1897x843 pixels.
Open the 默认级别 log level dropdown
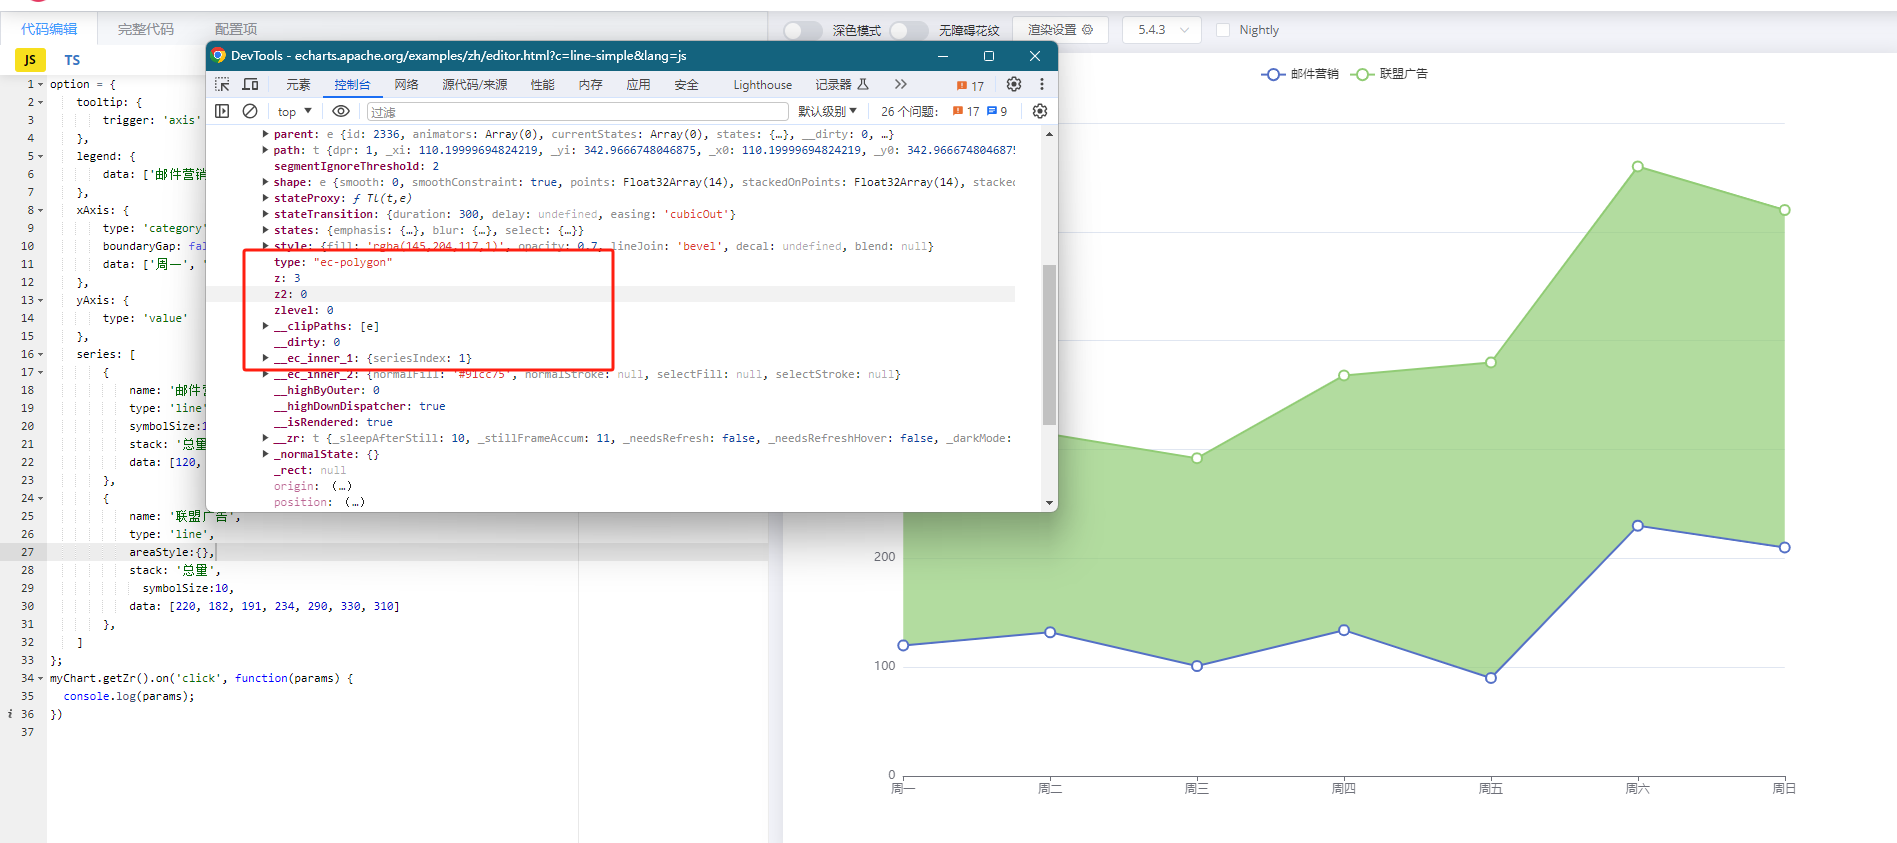[x=827, y=111]
